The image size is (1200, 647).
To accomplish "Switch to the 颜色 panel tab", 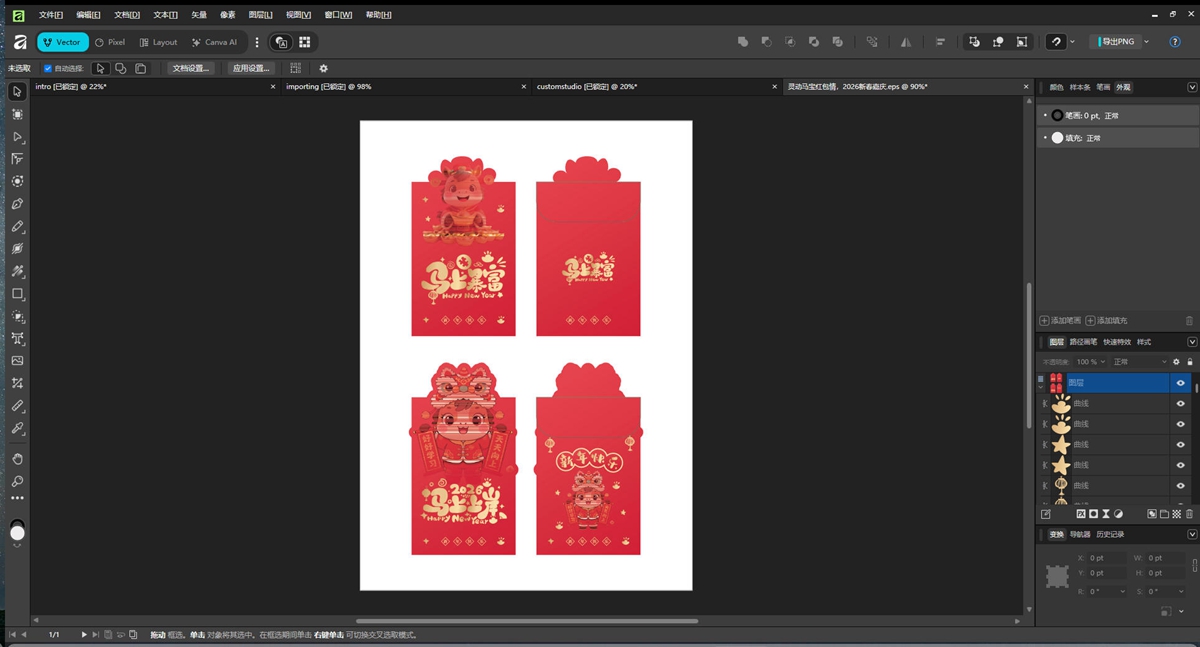I will [1057, 88].
